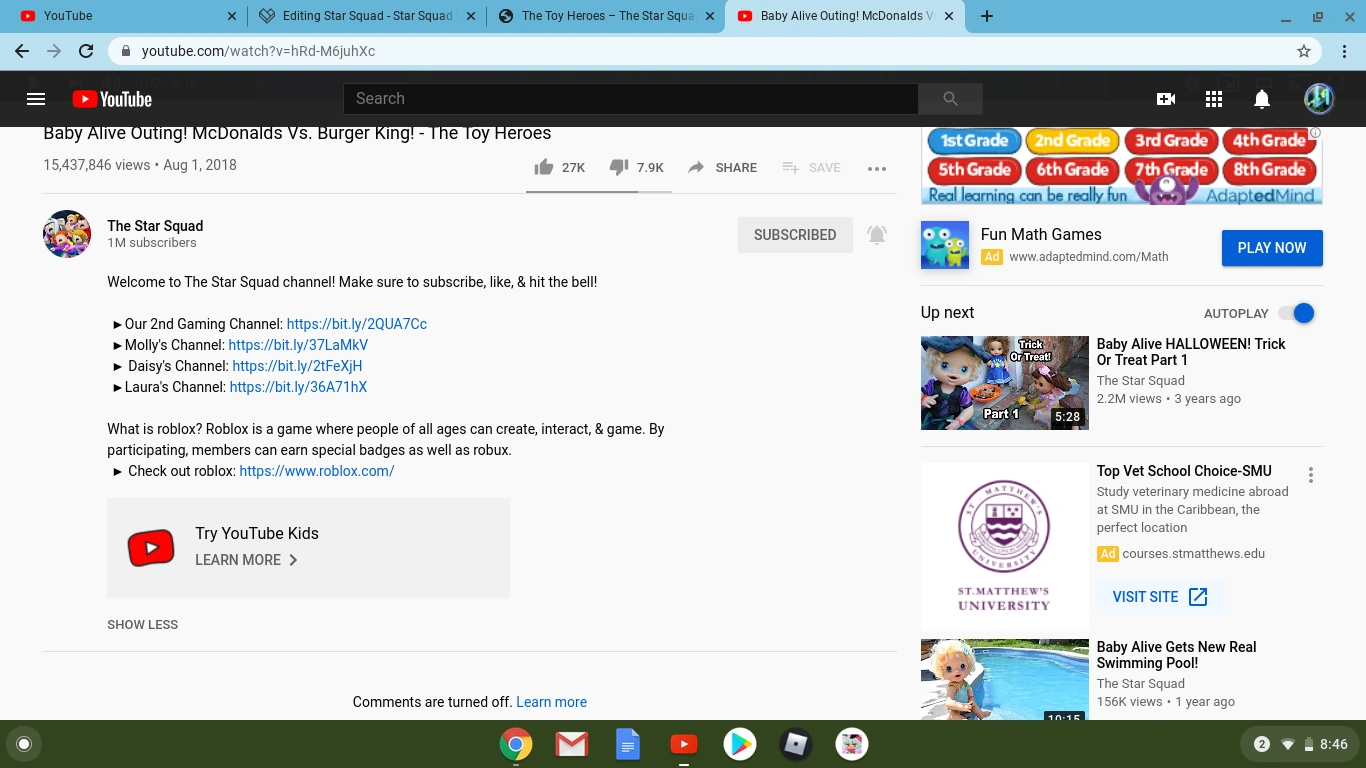Collapse description with SHOW LESS
The width and height of the screenshot is (1366, 768).
pyautogui.click(x=143, y=625)
